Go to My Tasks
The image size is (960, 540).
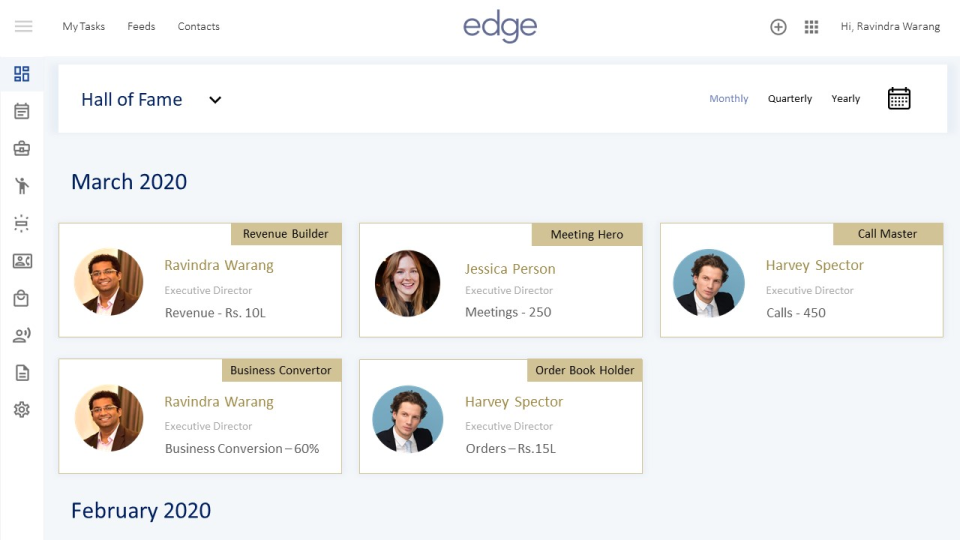click(x=84, y=26)
